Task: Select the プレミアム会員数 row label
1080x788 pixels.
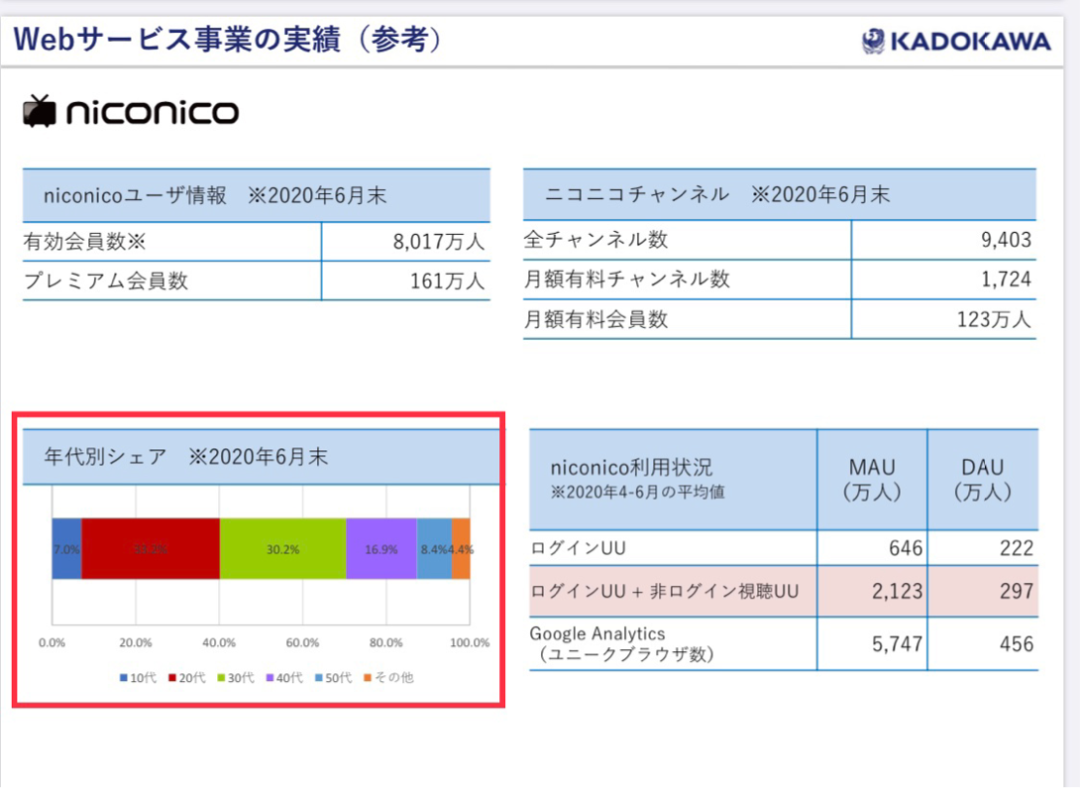Action: click(106, 281)
